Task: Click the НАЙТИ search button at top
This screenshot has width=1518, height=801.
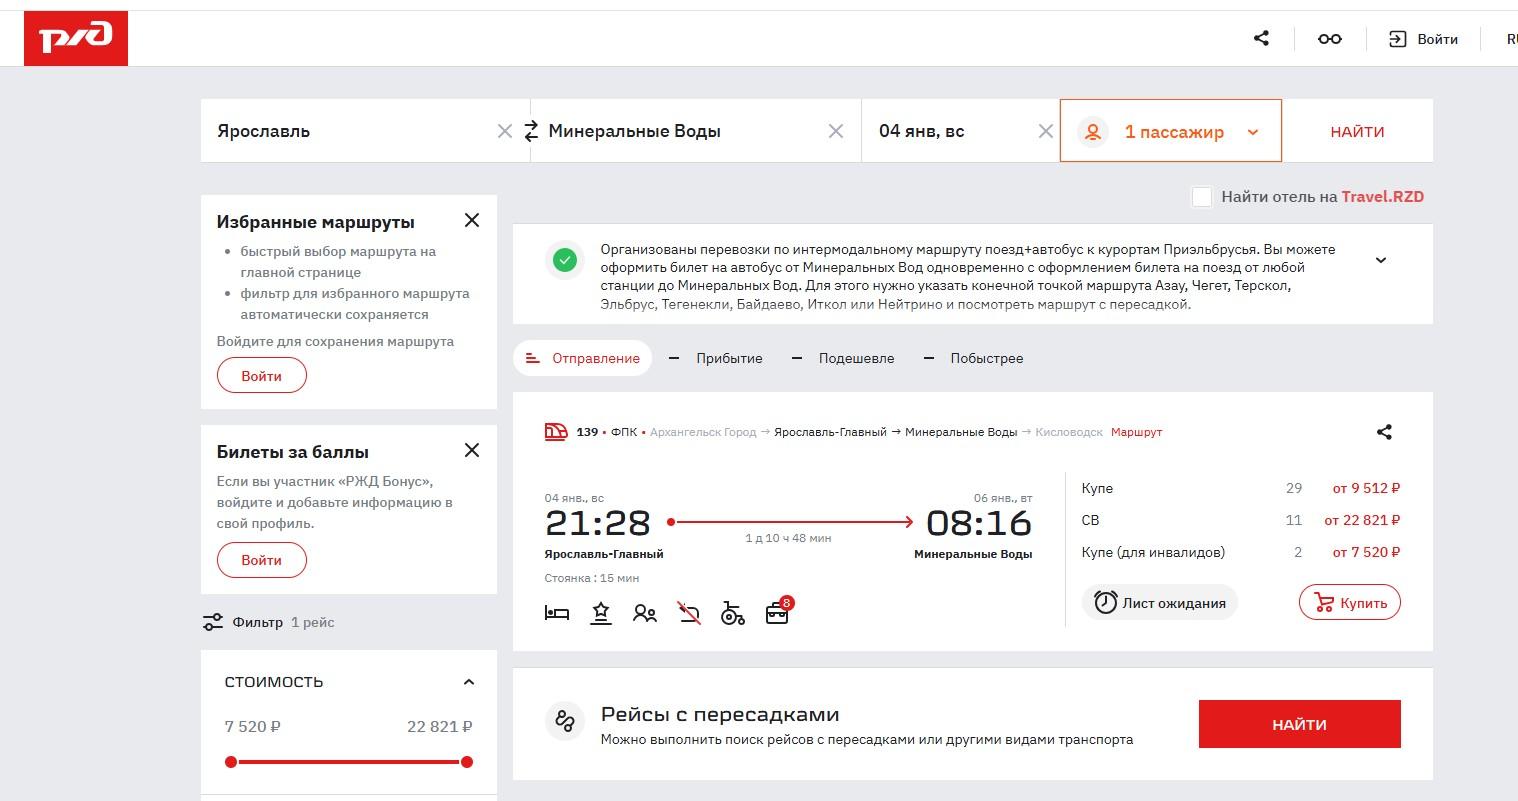Action: [x=1357, y=131]
